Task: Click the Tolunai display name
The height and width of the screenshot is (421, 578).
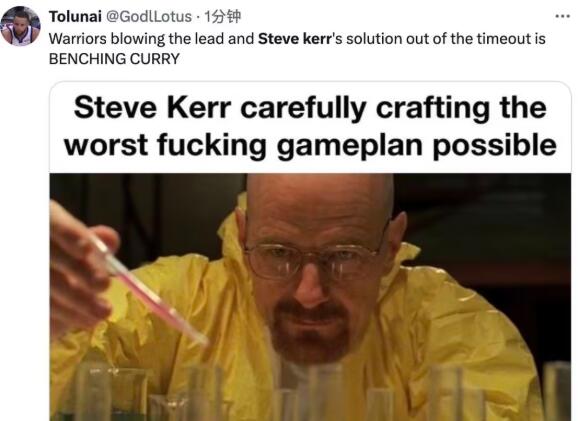Action: click(75, 17)
